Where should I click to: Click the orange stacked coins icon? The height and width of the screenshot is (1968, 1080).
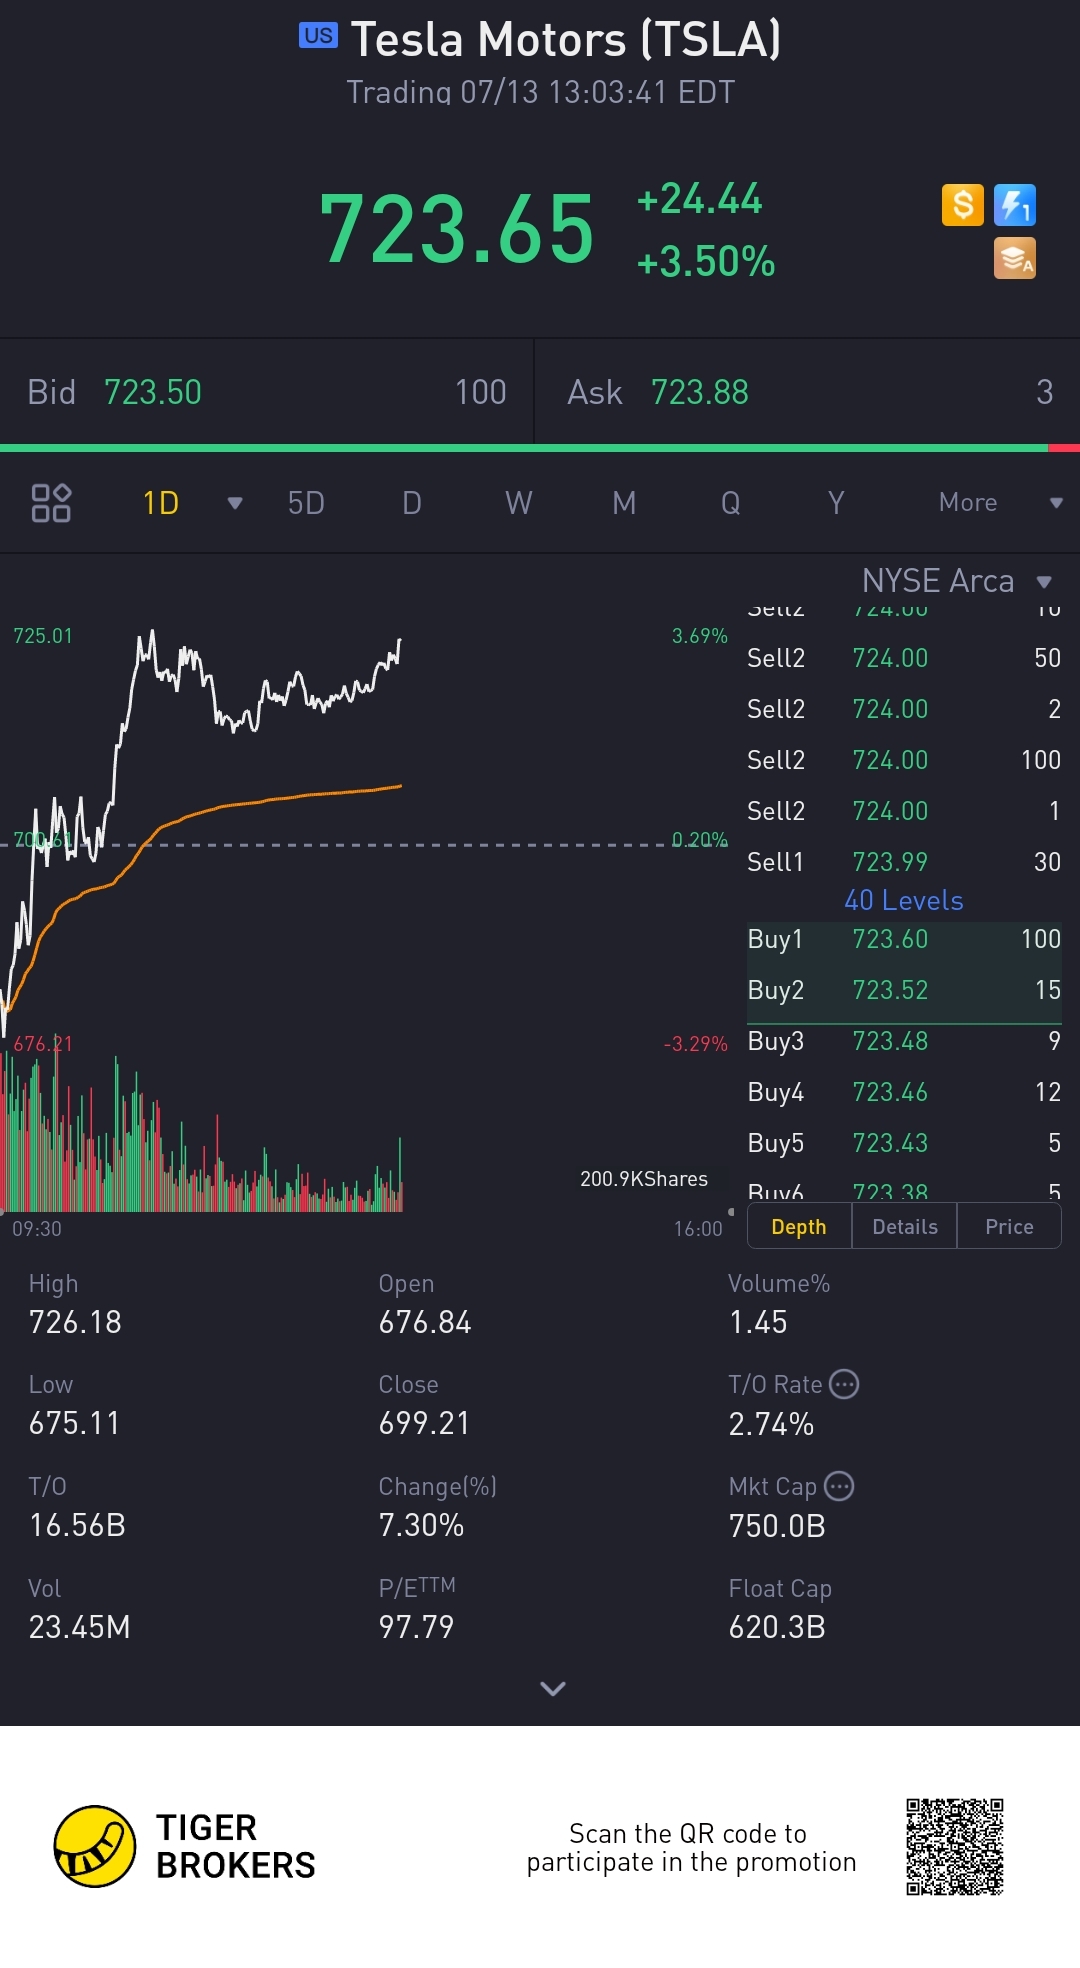(x=1015, y=258)
